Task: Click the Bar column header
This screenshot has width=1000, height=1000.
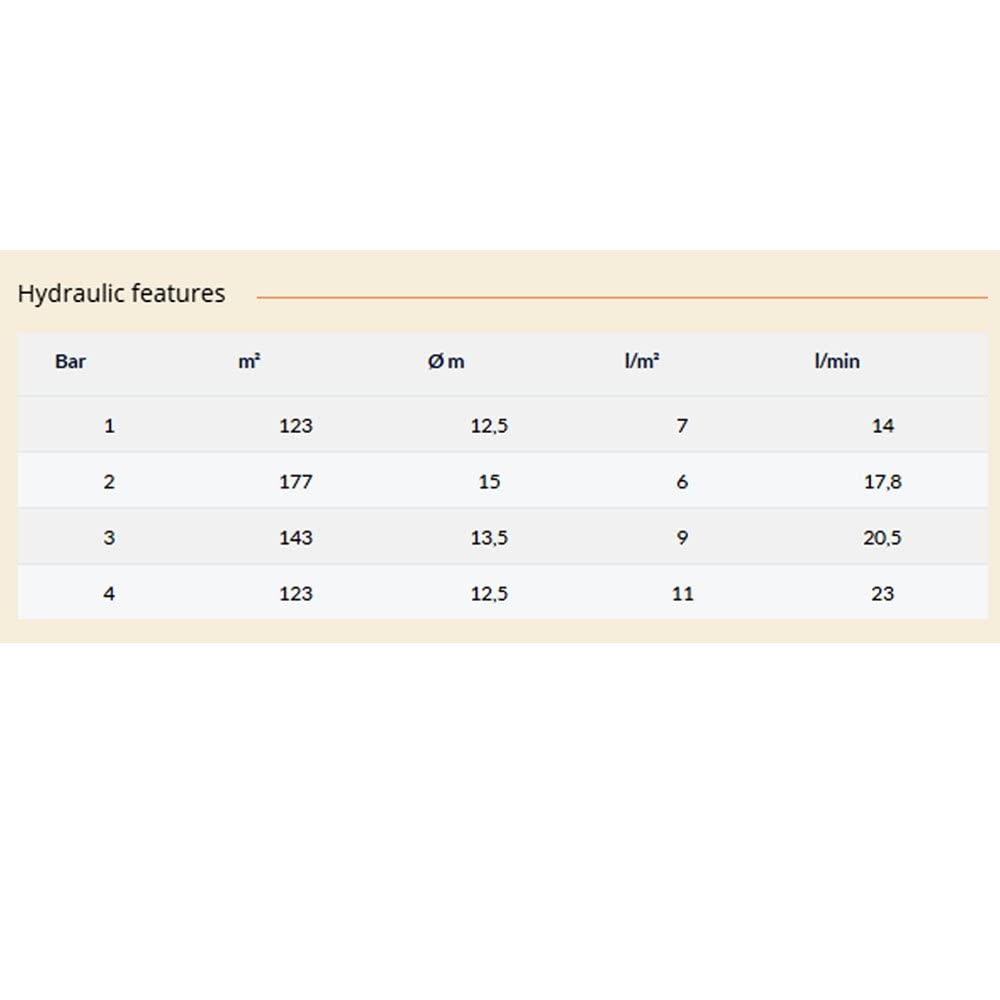Action: click(70, 362)
